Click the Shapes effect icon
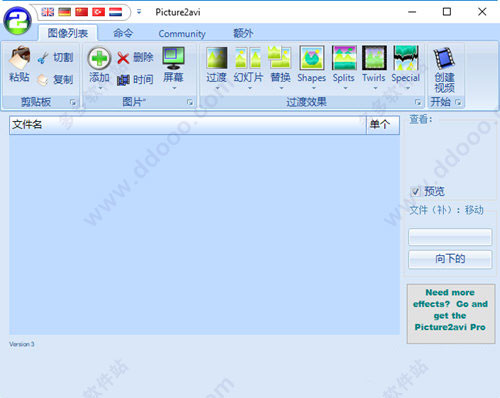The width and height of the screenshot is (500, 398). 312,58
